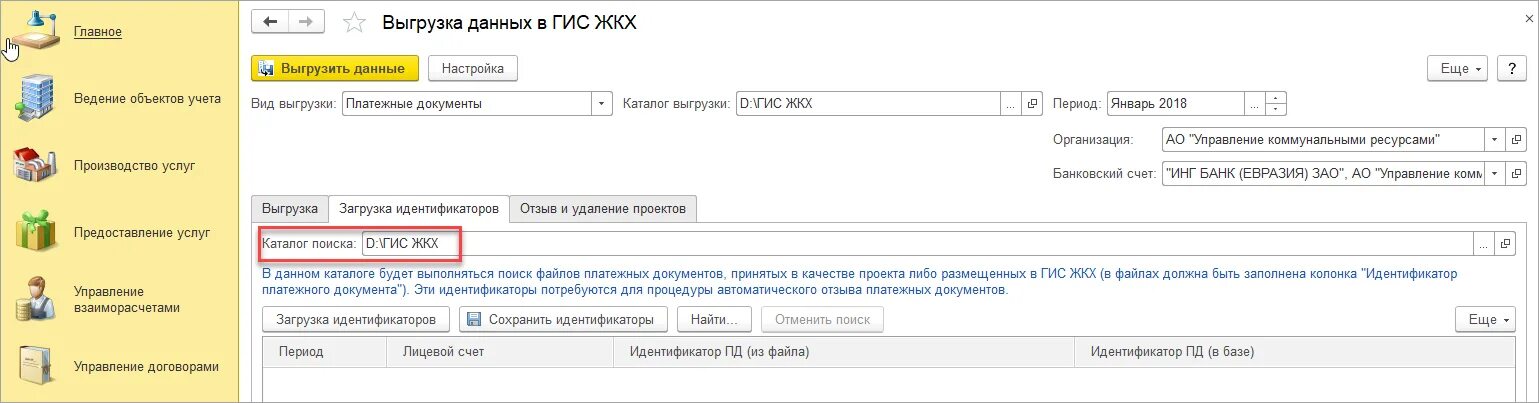The image size is (1539, 403).
Task: Open Управление взаиморасчетами section
Action: 126,299
